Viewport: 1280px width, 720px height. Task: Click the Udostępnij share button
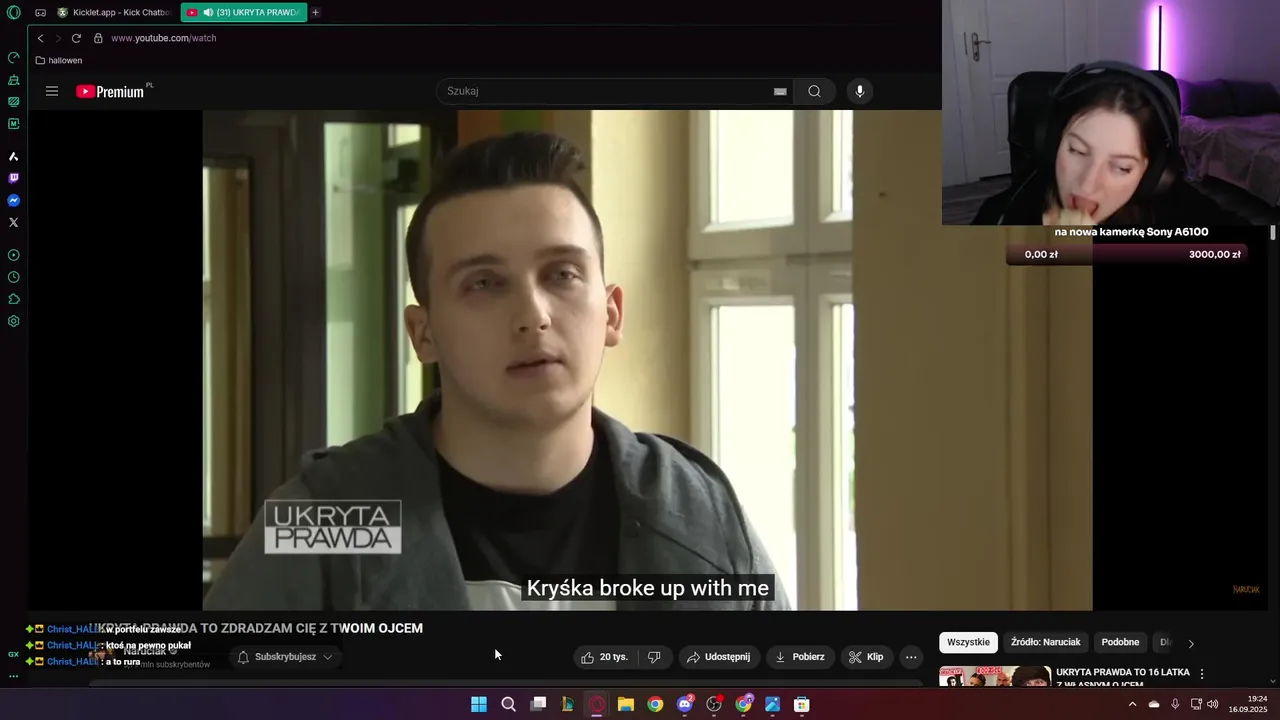click(718, 657)
